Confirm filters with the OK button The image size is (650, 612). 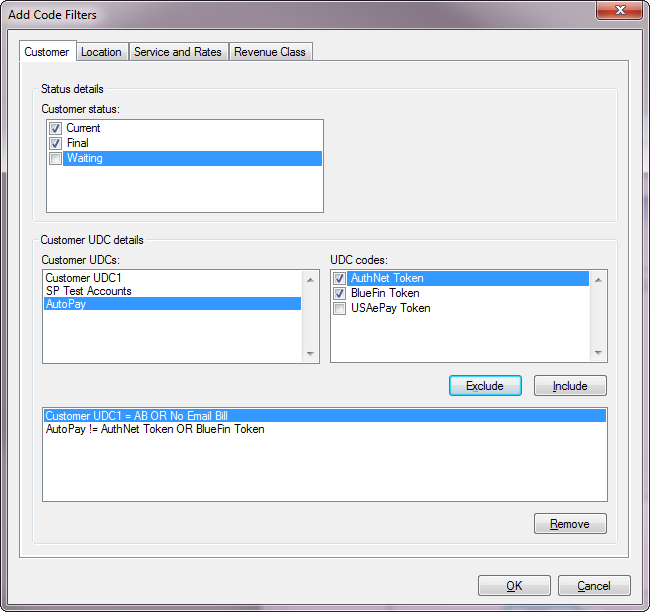(x=514, y=585)
